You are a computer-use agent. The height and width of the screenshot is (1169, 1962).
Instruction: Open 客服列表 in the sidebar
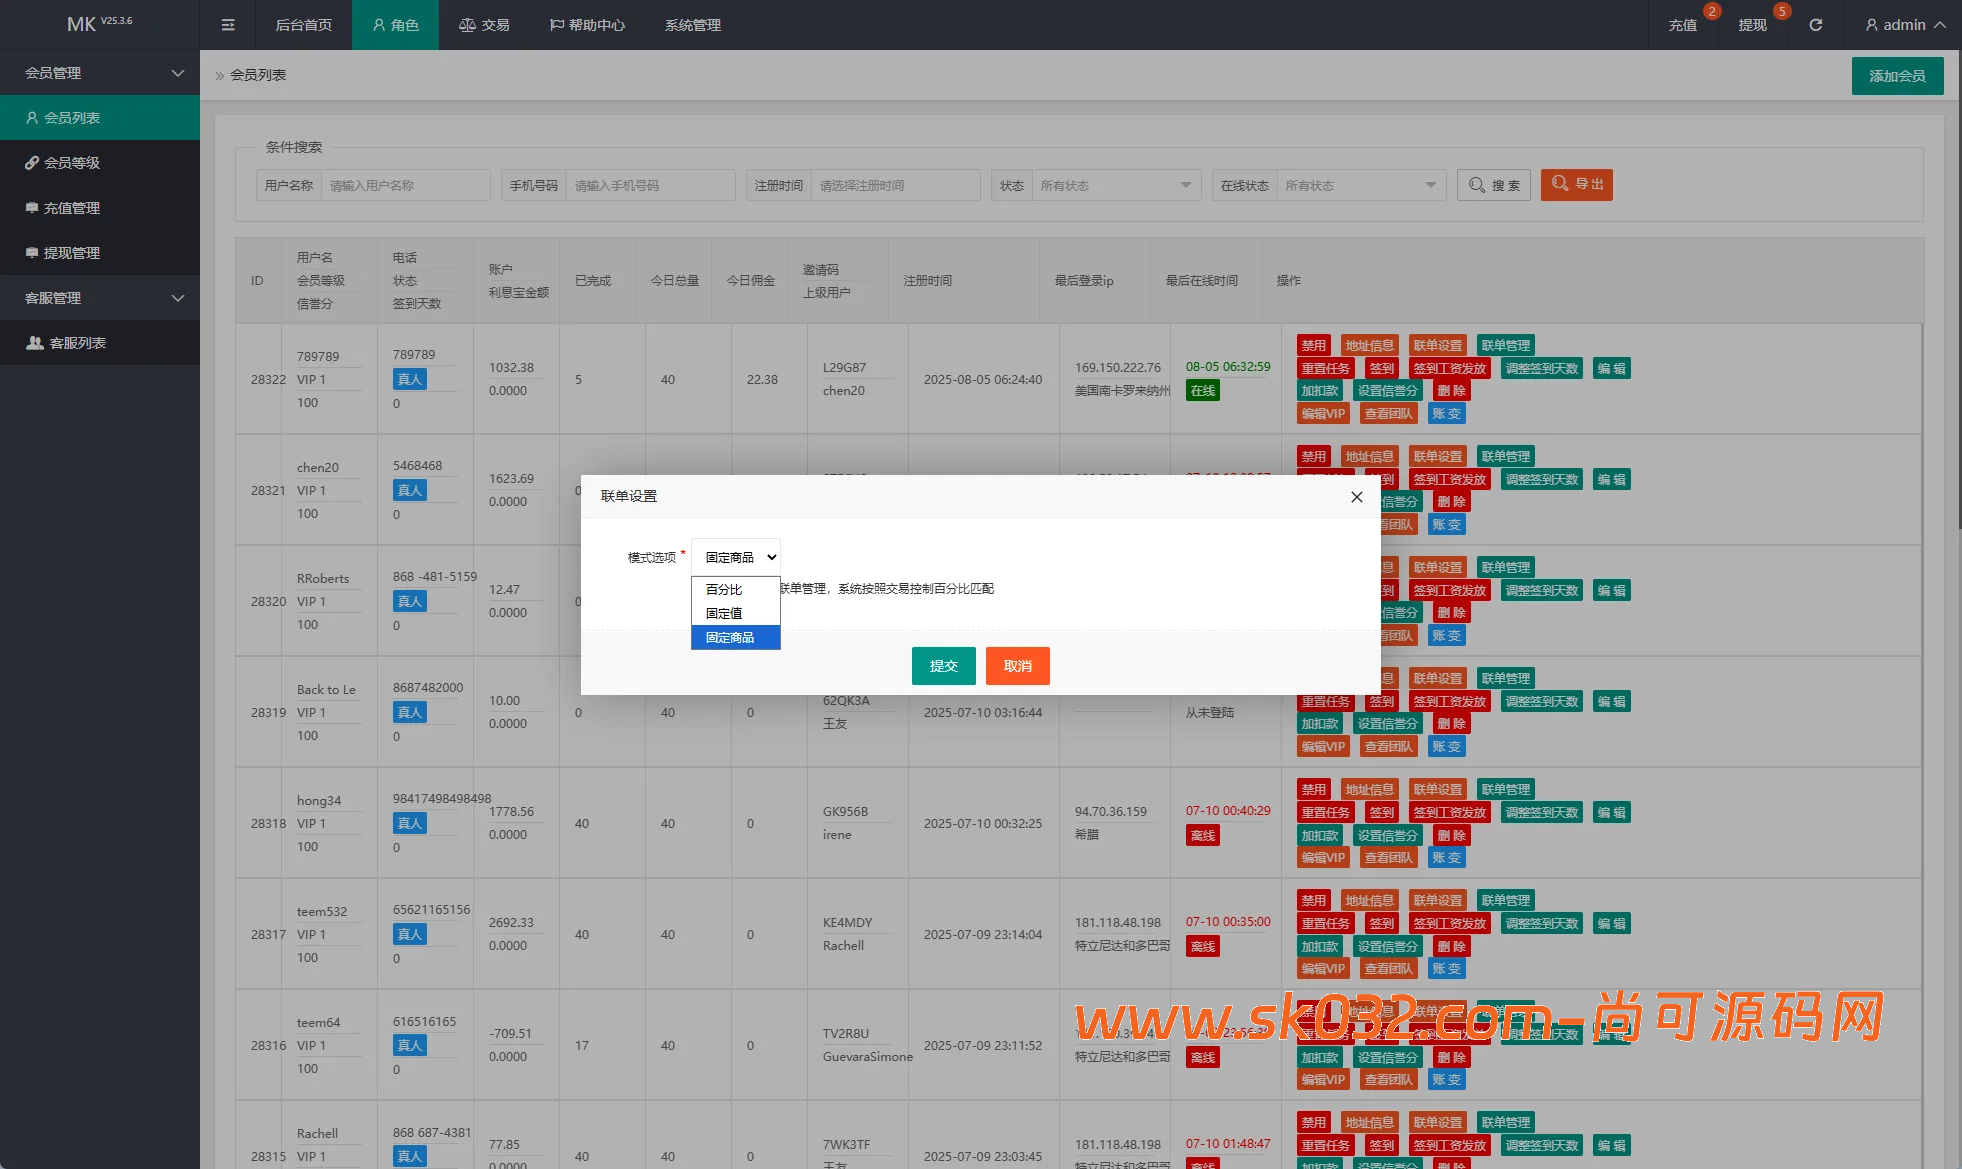point(77,343)
